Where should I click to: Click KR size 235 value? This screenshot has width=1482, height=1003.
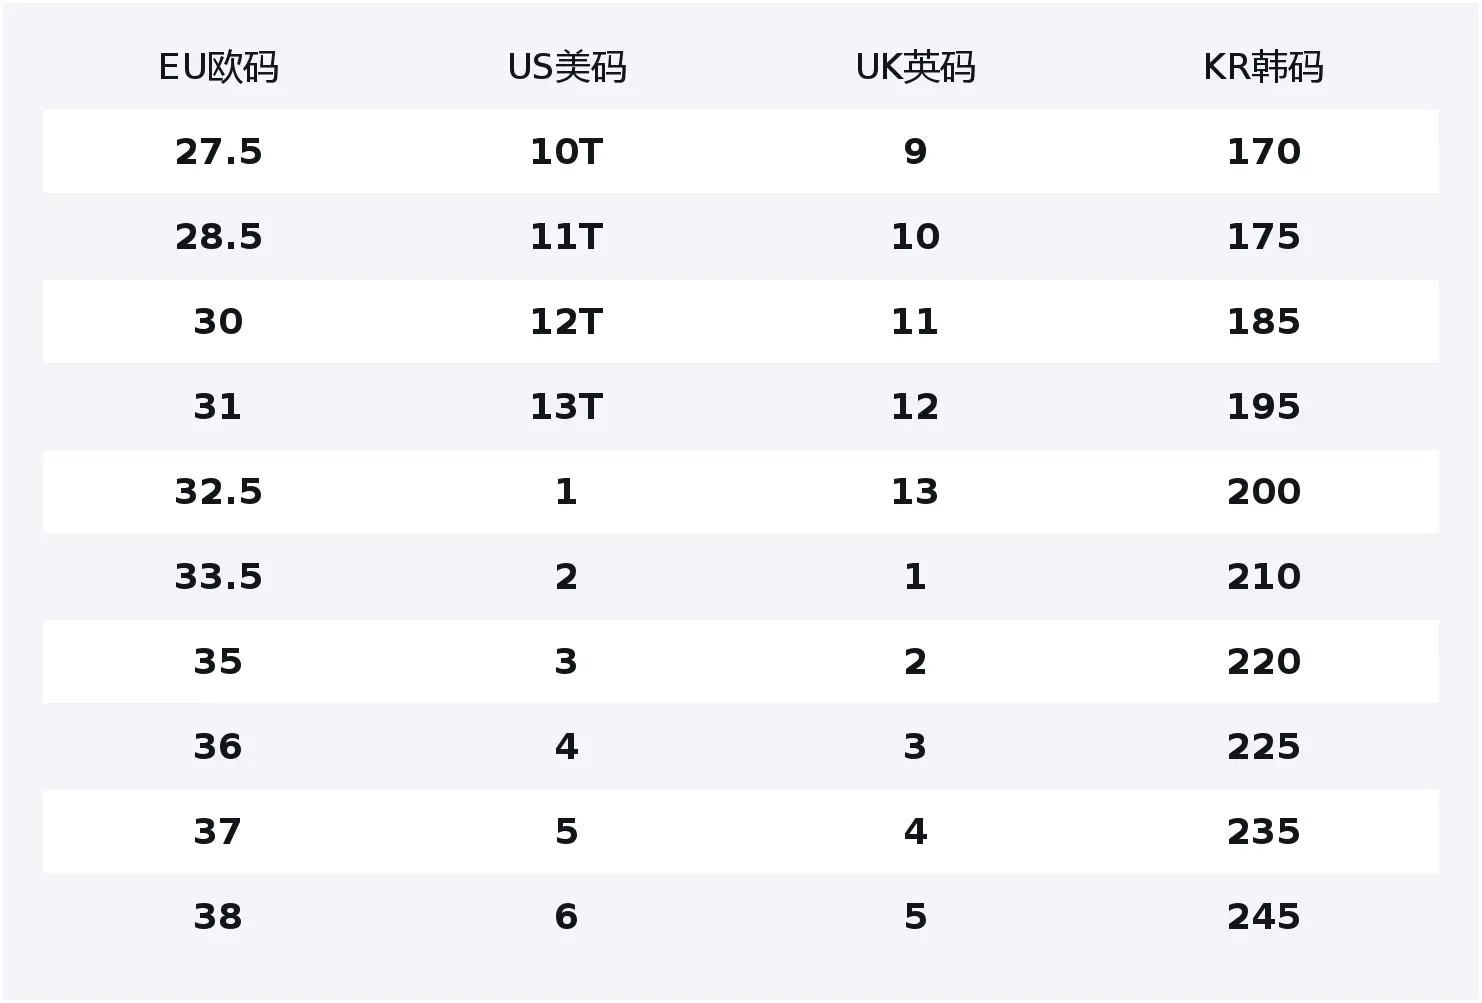pyautogui.click(x=1263, y=832)
